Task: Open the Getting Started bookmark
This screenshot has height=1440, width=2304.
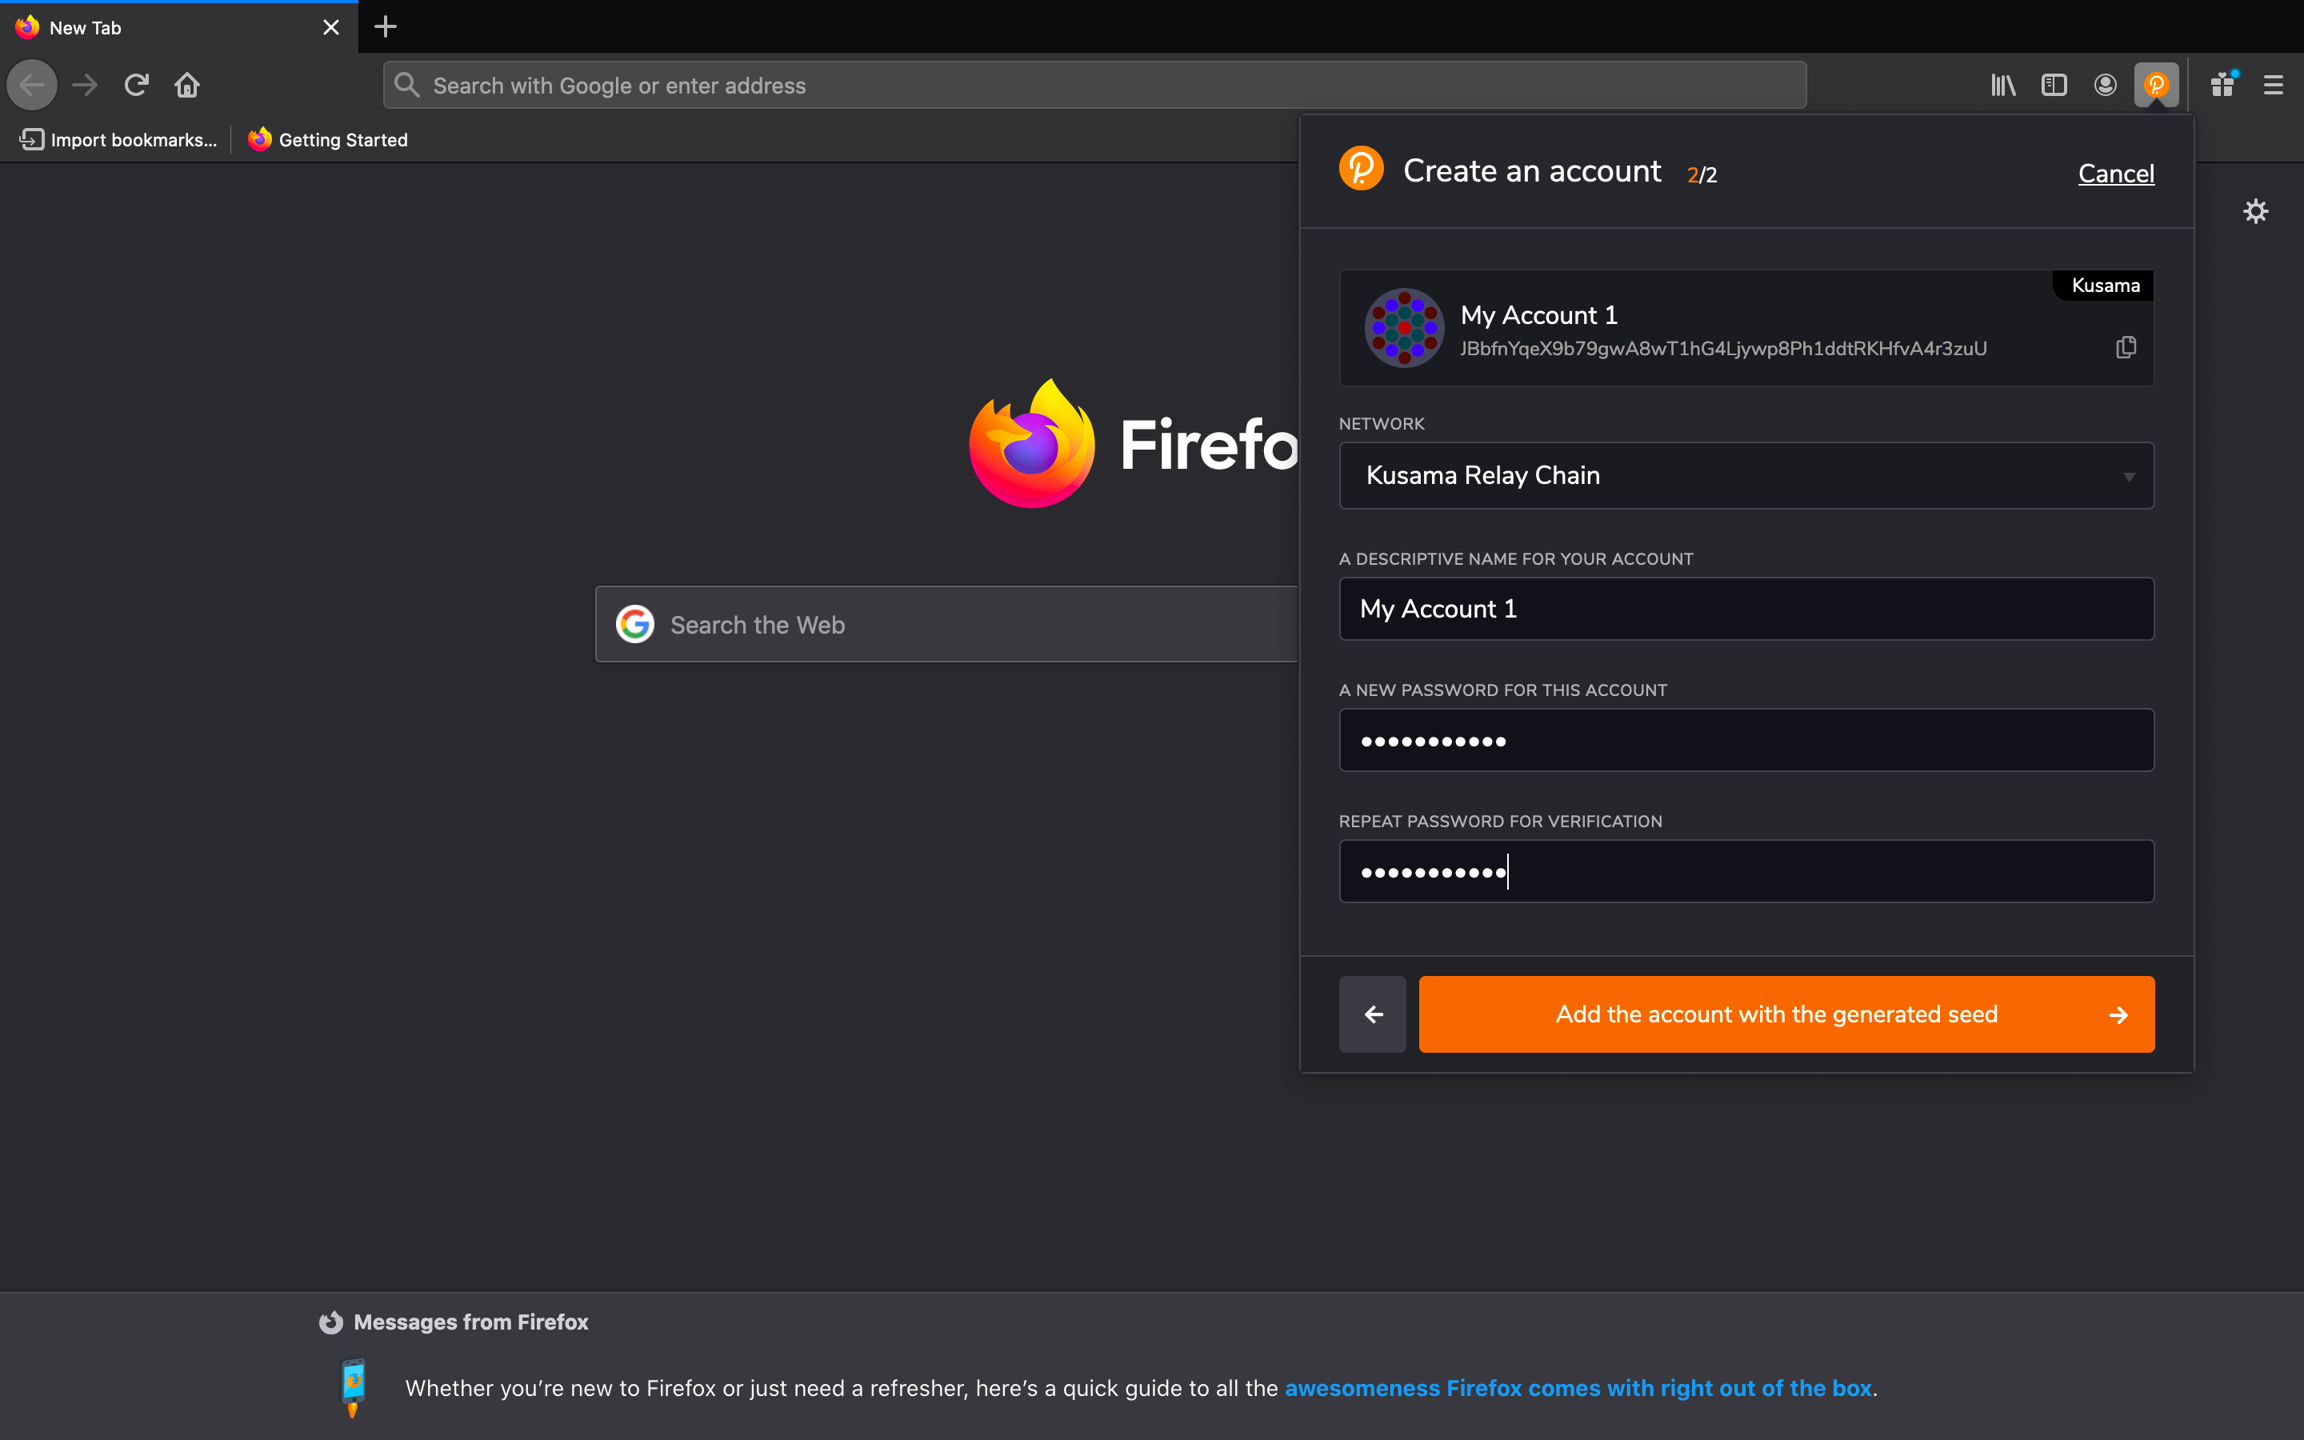Action: tap(328, 140)
